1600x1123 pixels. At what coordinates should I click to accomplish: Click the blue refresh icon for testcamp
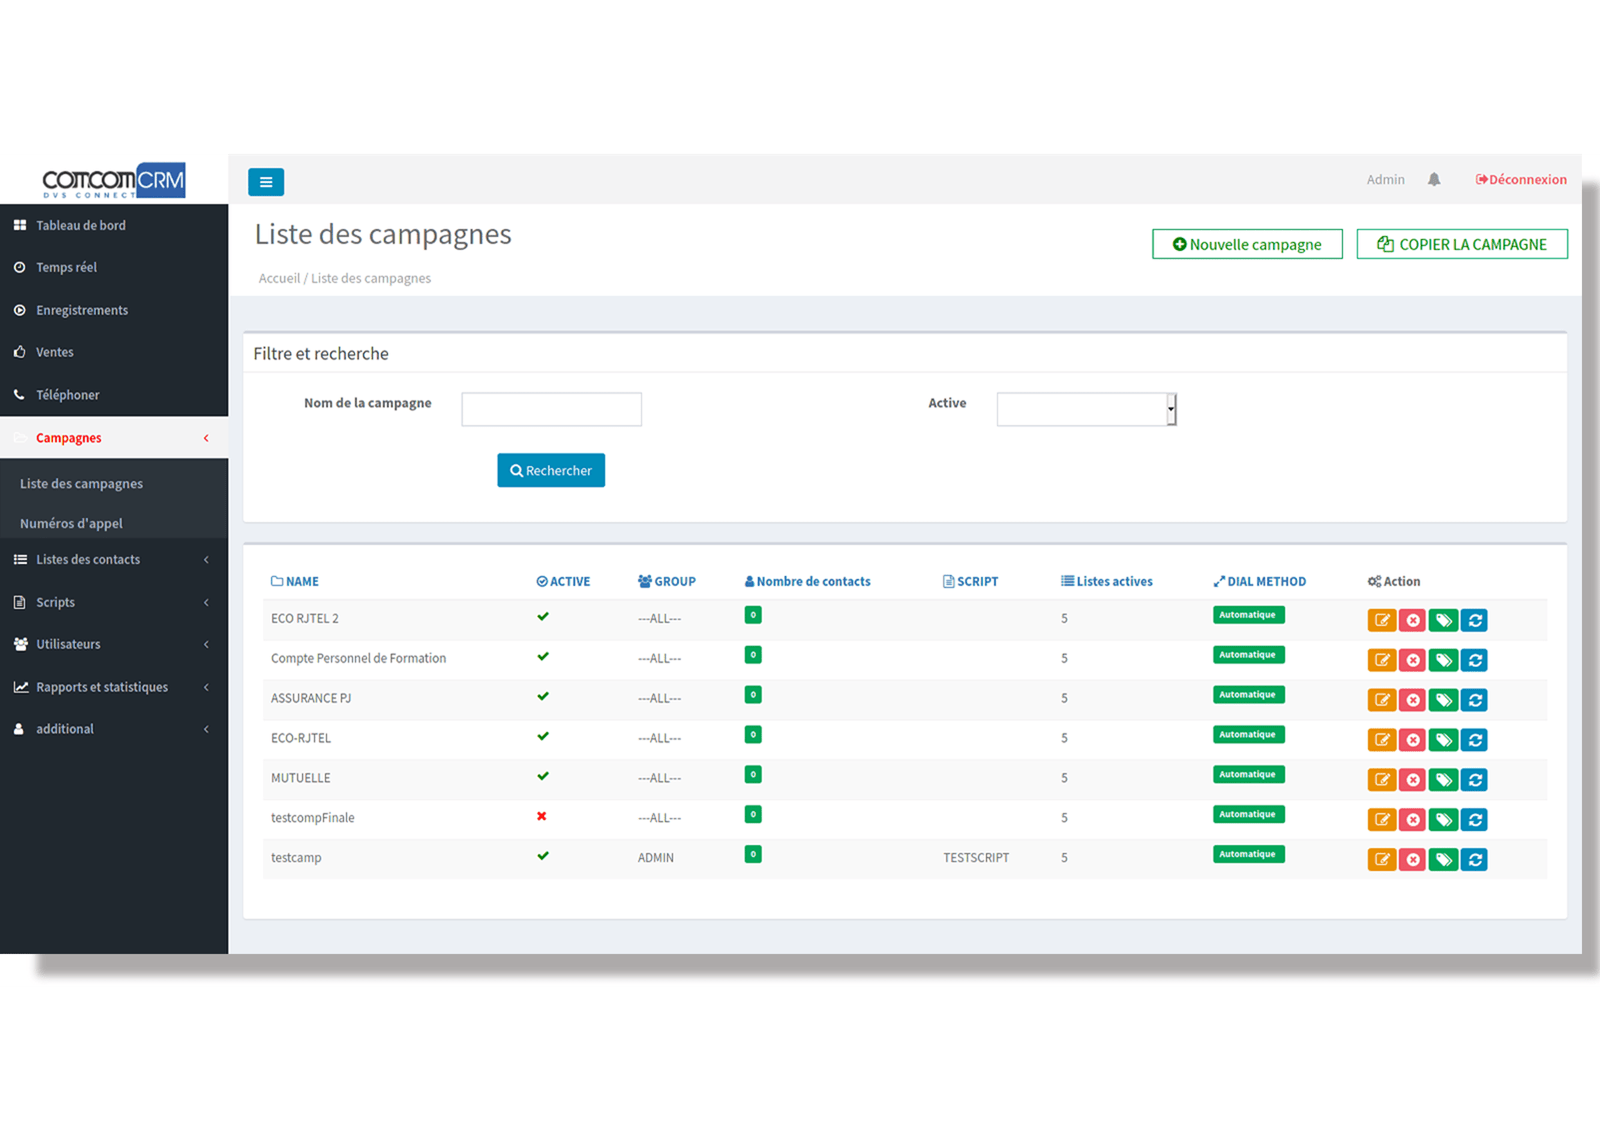tap(1474, 860)
